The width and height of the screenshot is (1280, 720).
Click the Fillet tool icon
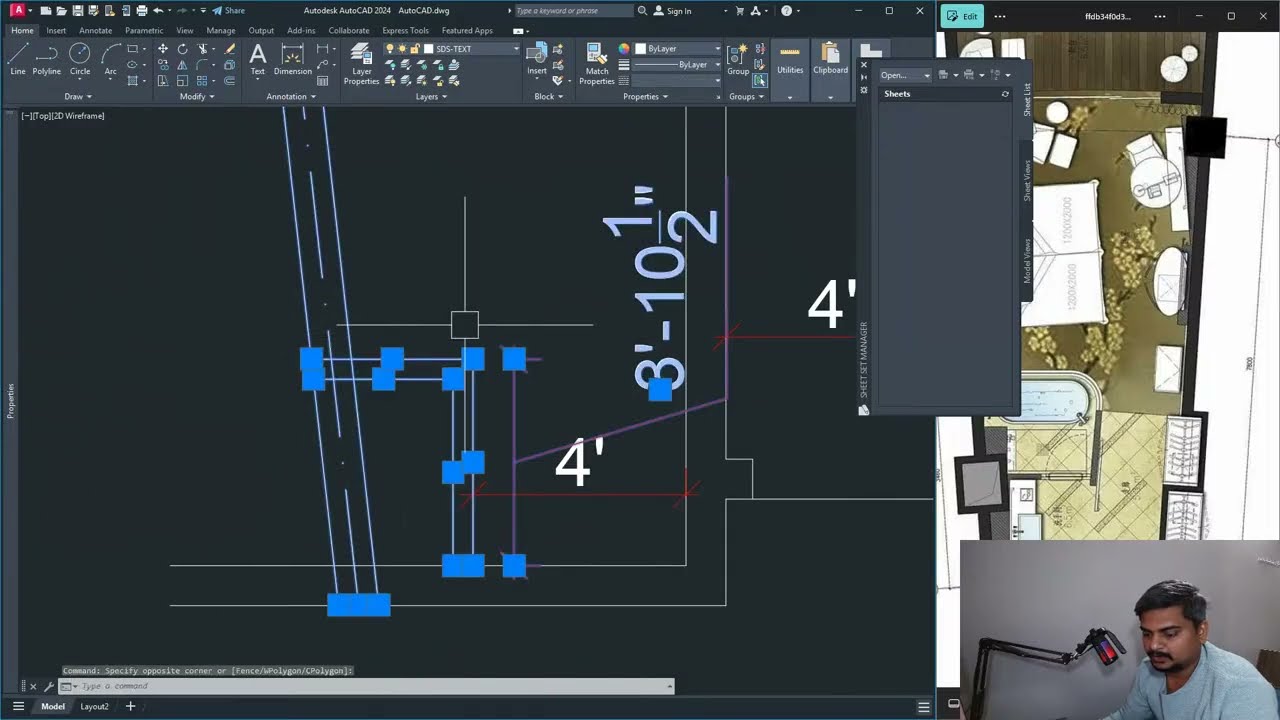pos(203,65)
